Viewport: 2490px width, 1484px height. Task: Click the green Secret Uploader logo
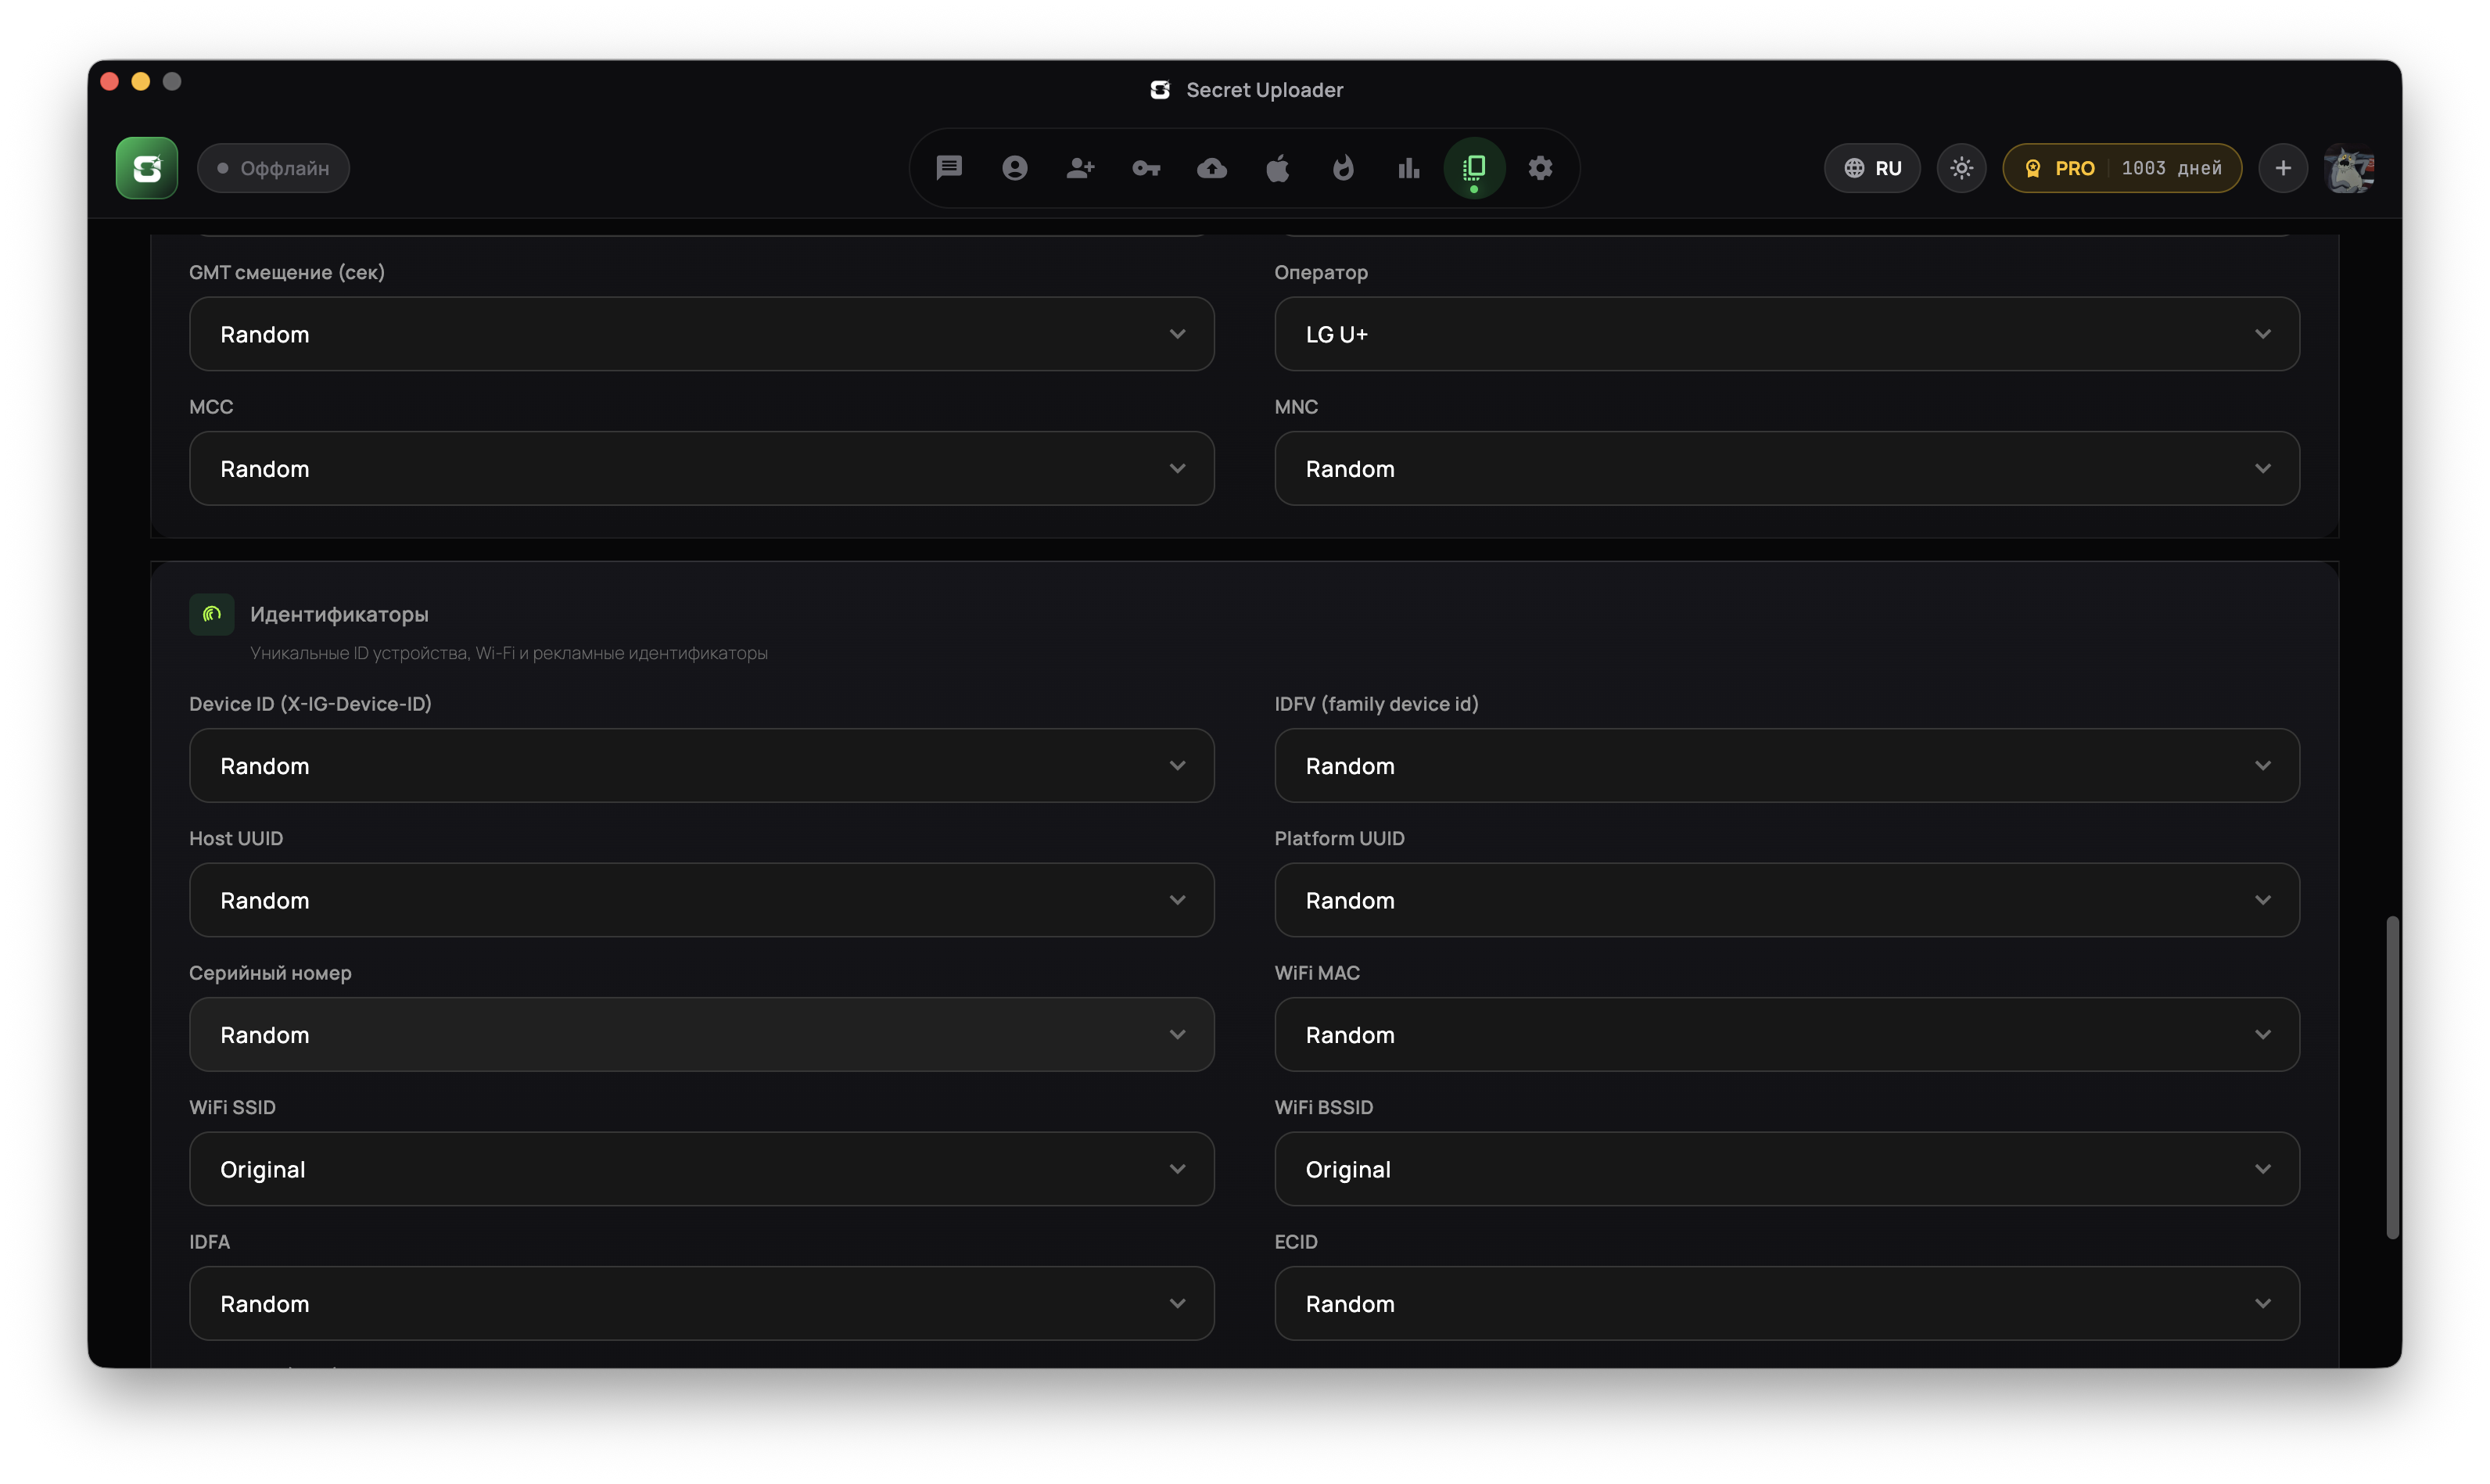coord(147,168)
